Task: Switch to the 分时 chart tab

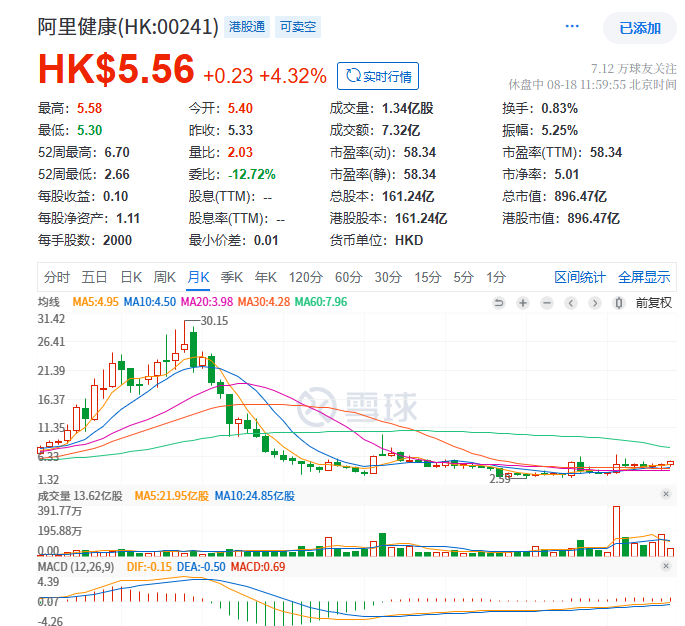Action: click(57, 277)
